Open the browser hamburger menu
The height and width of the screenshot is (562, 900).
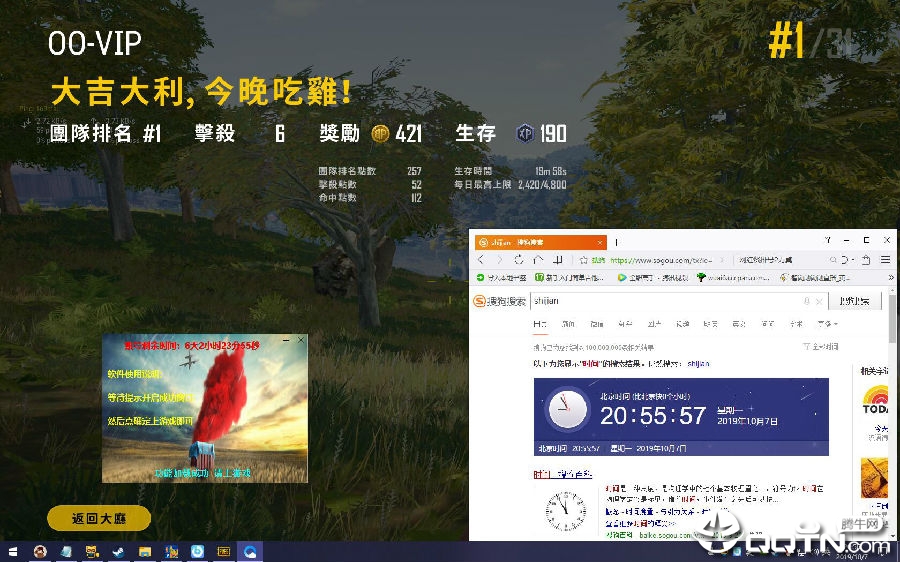pos(886,259)
